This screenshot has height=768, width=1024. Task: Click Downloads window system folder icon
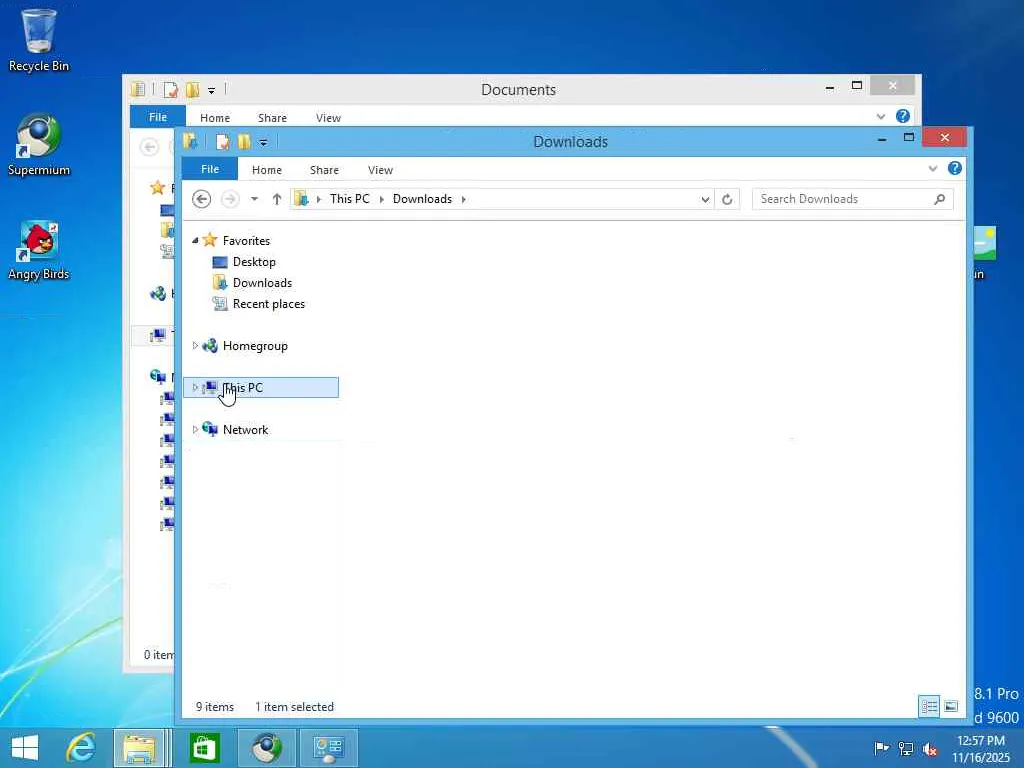[190, 141]
